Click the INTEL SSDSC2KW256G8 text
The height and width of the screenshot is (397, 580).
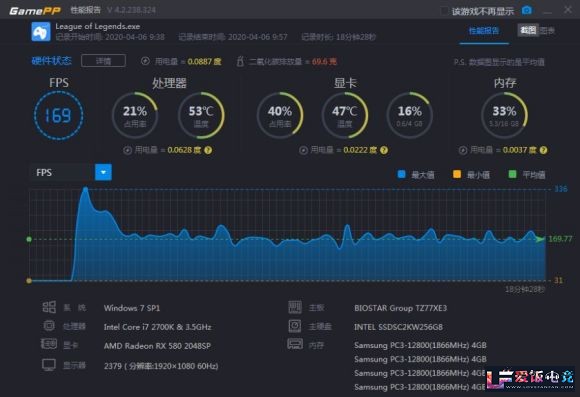pos(398,327)
